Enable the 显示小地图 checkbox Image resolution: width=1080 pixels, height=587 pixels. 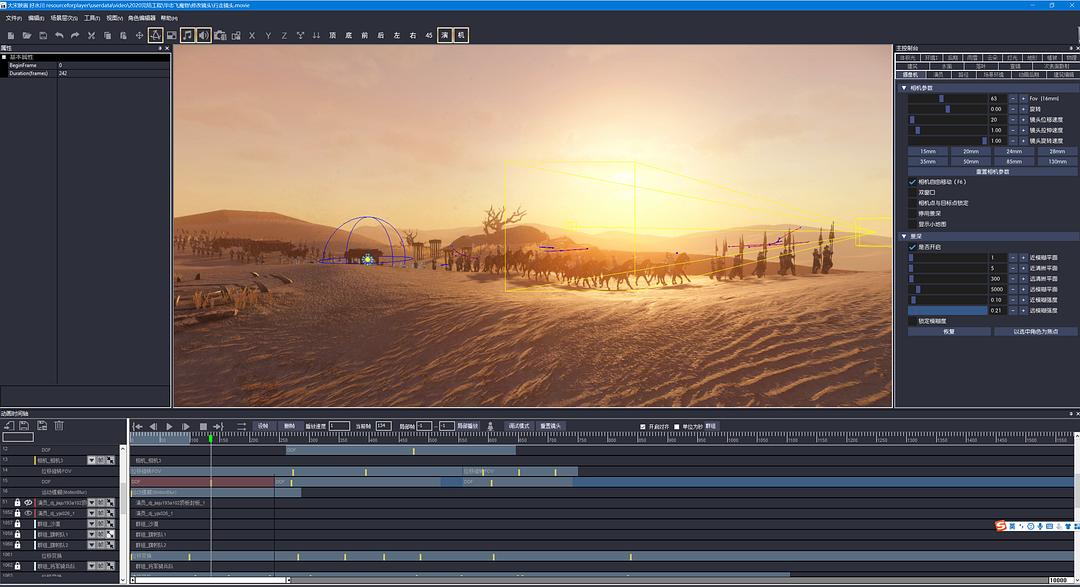[912, 223]
